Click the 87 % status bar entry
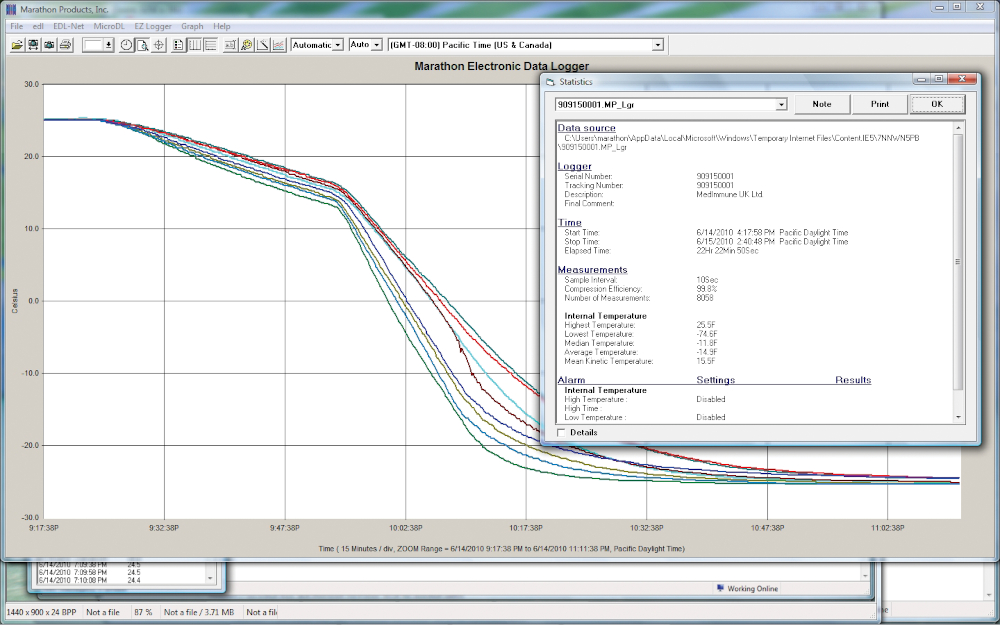This screenshot has width=1000, height=625. pyautogui.click(x=143, y=612)
